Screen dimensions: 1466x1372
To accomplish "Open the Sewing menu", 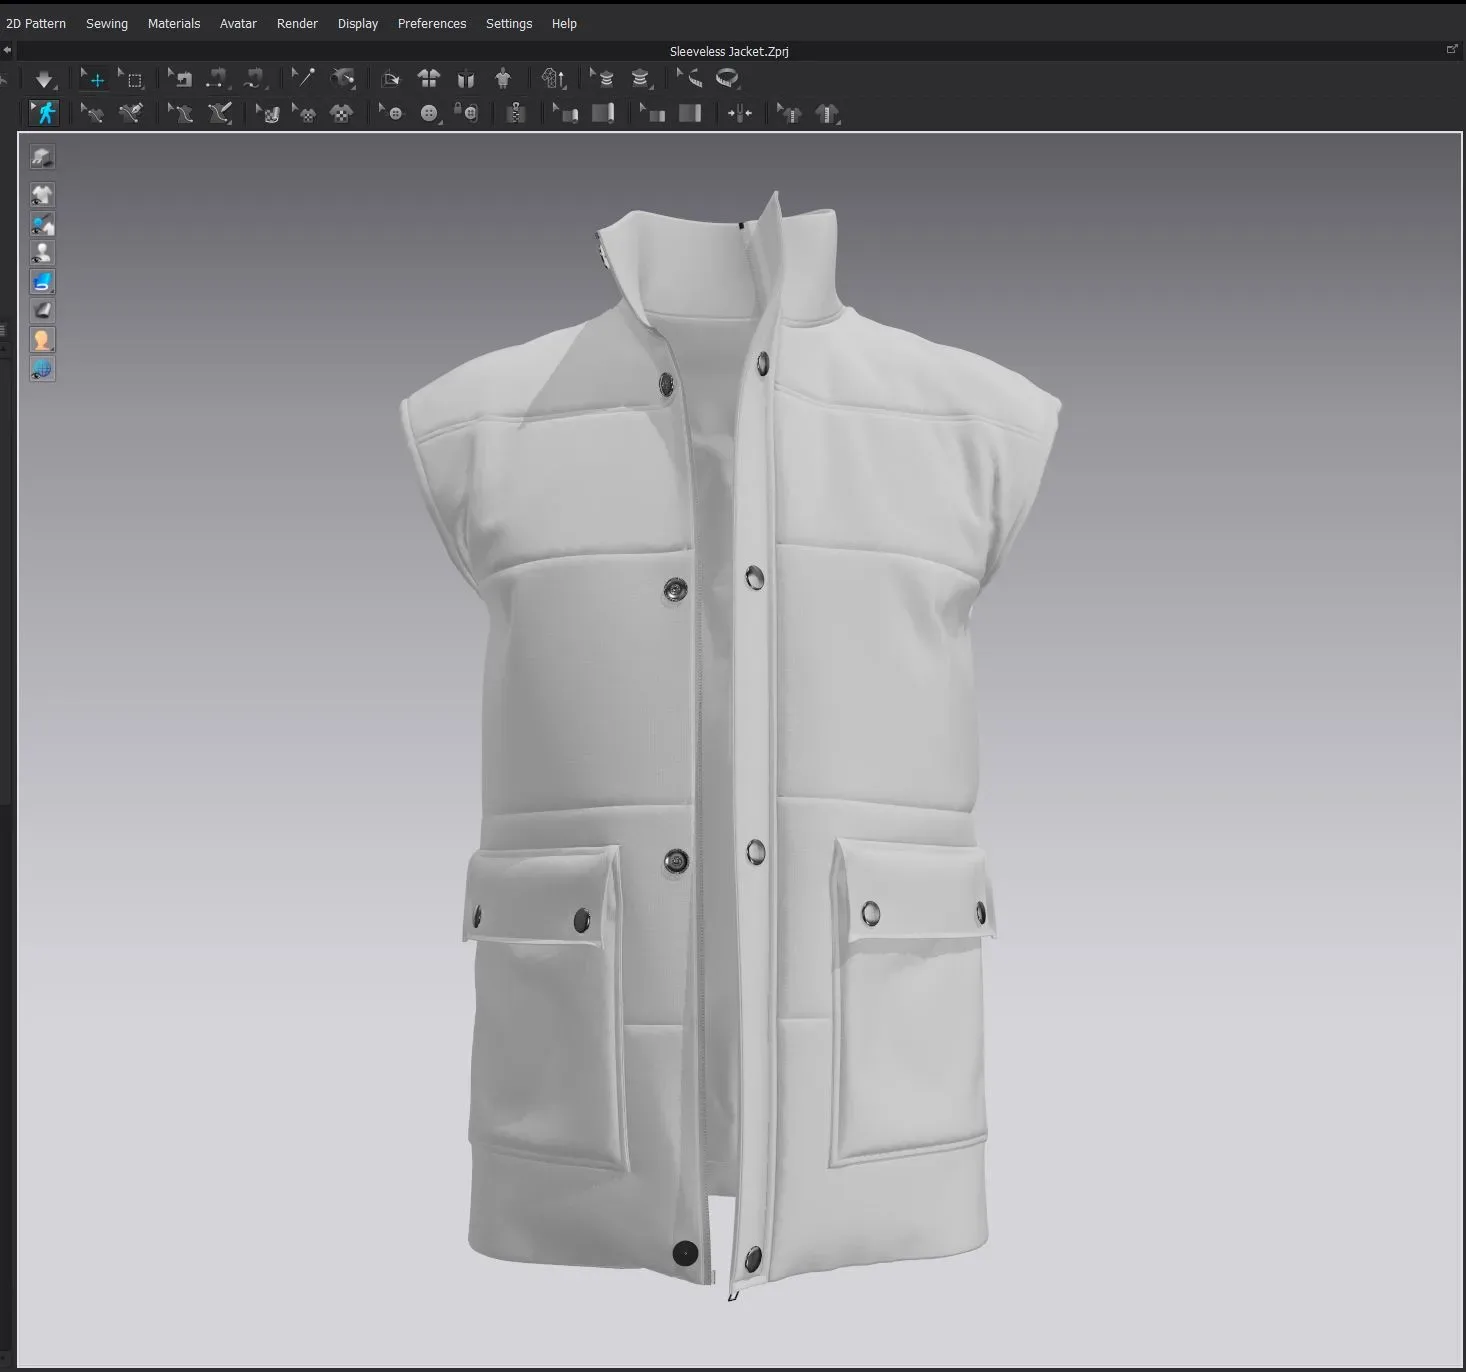I will click(107, 23).
